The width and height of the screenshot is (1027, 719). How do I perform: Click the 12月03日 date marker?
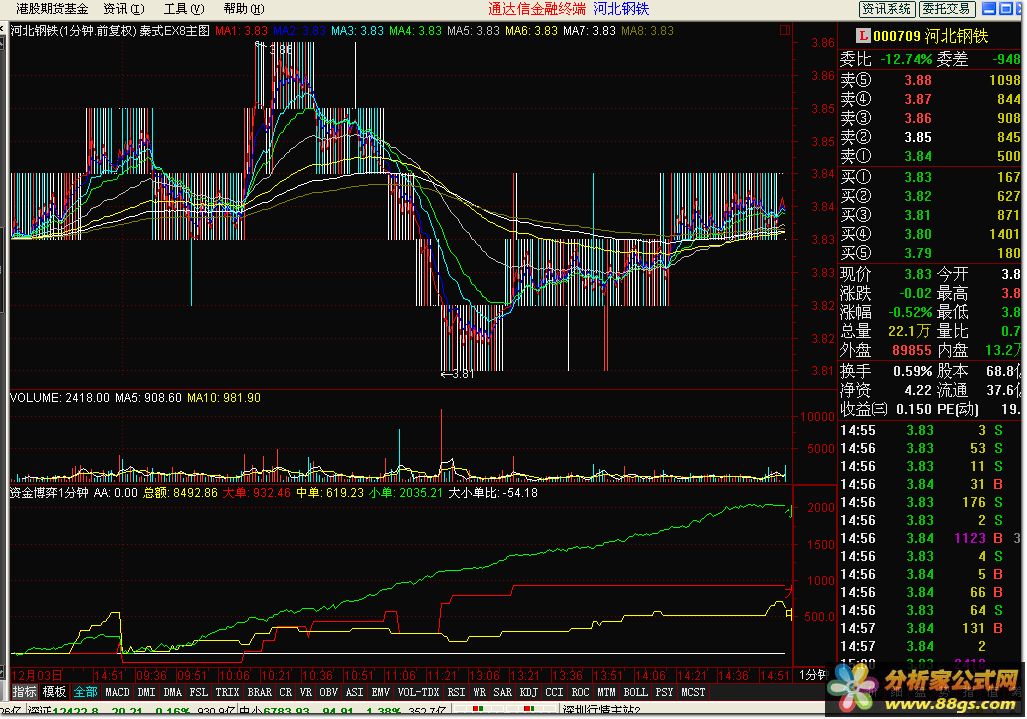tap(37, 675)
